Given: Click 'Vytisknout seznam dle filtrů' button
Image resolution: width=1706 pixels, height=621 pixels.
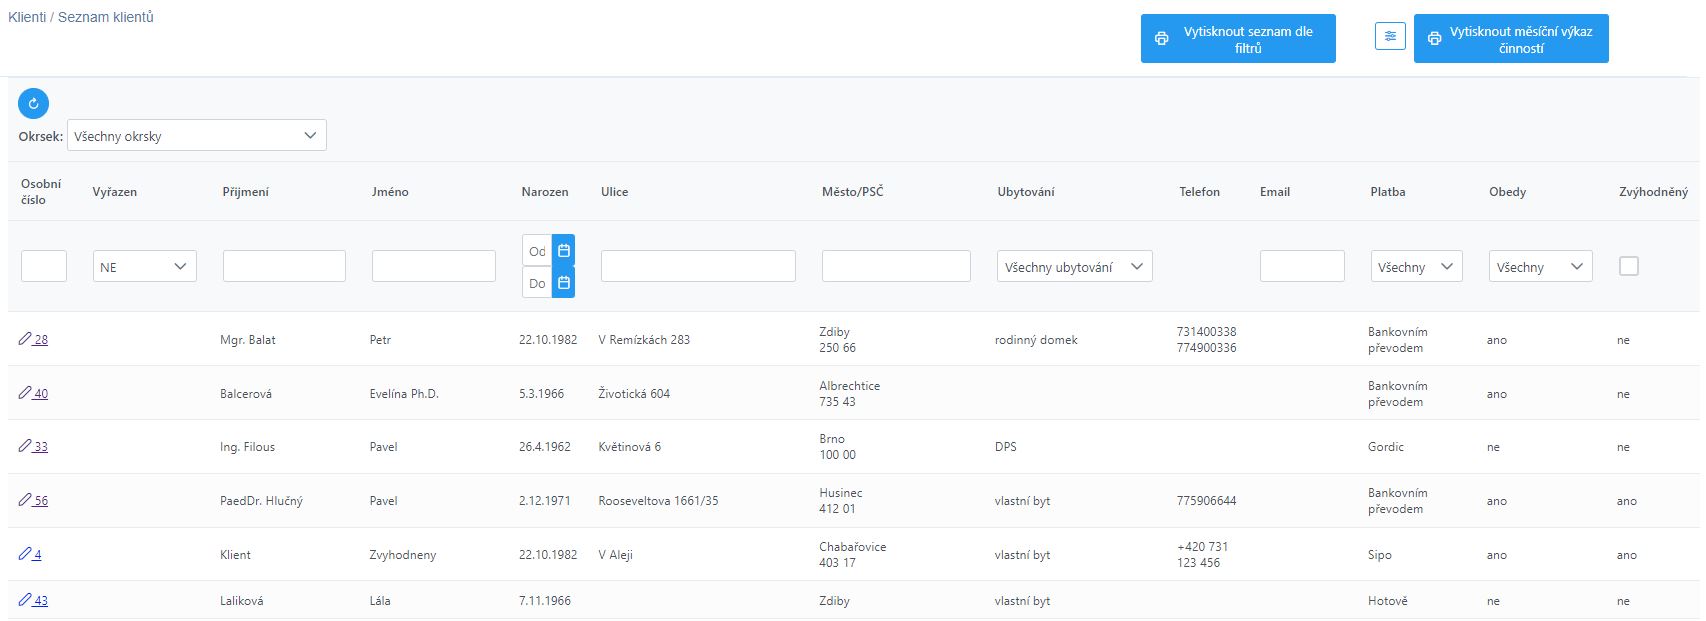Looking at the screenshot, I should [1238, 39].
